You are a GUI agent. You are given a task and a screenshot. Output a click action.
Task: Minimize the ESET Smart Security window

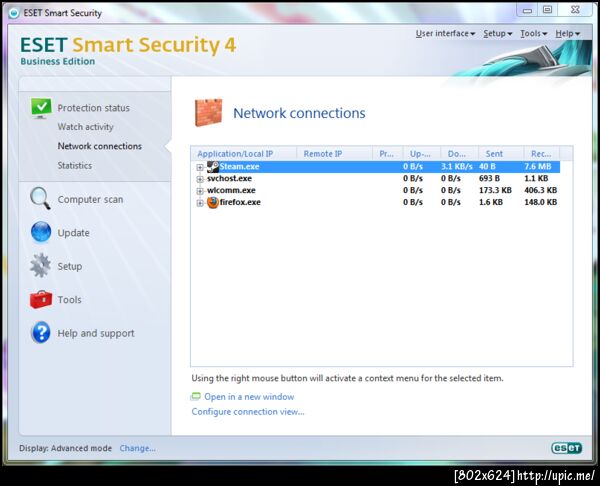coord(527,10)
